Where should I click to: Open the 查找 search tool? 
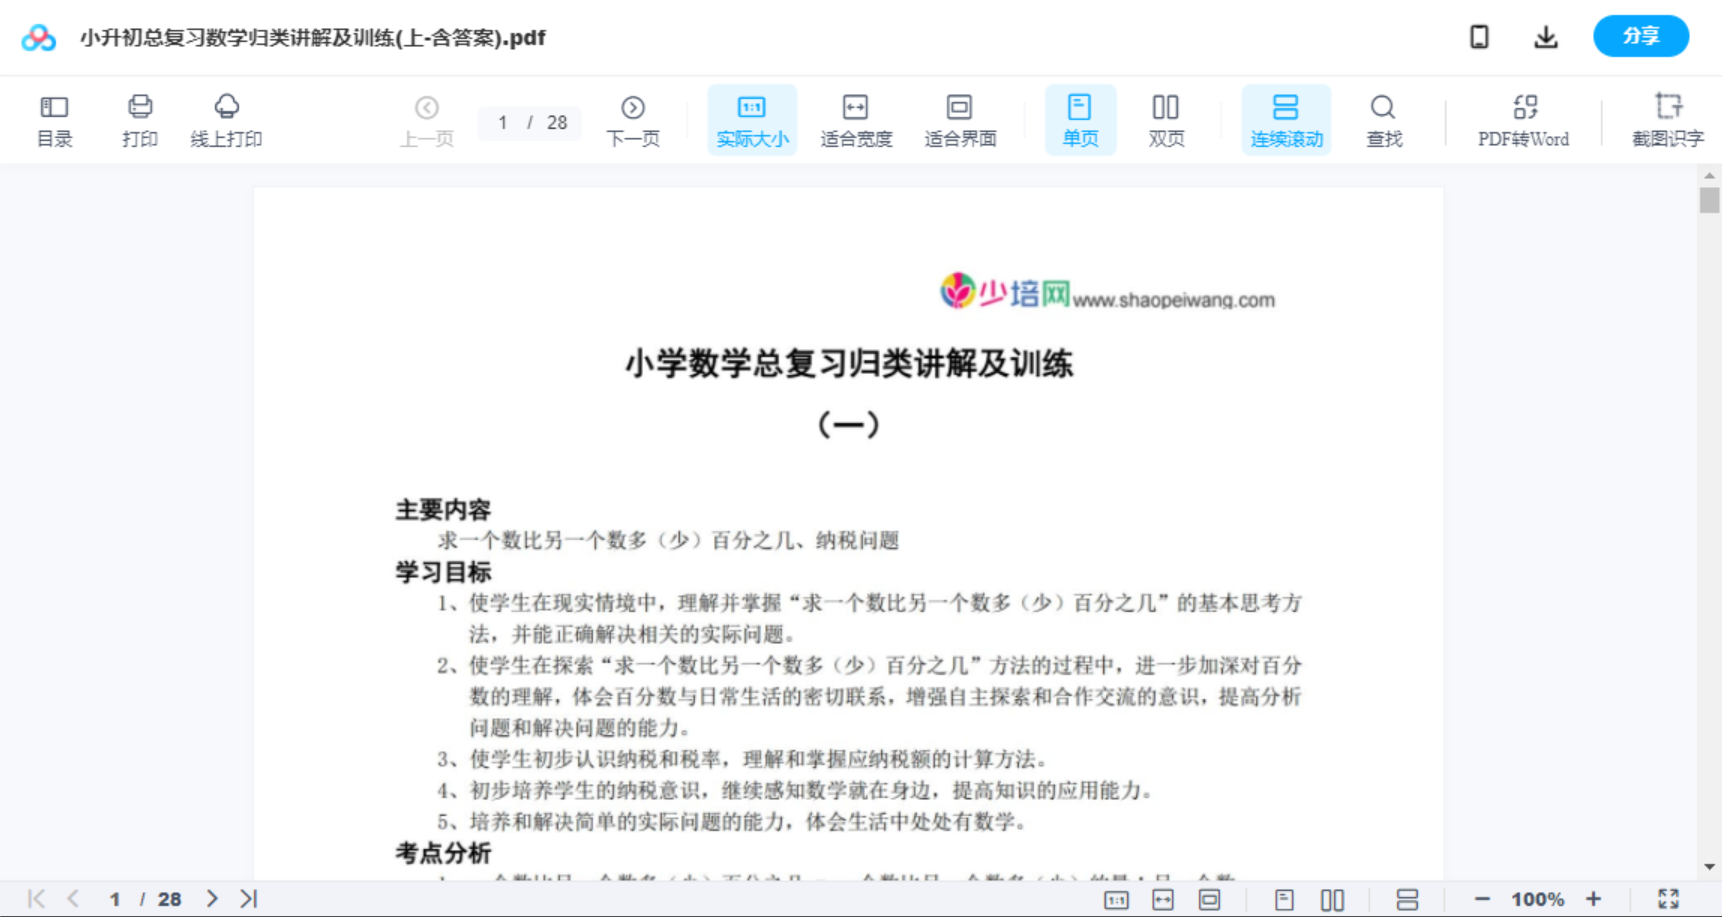(x=1383, y=119)
